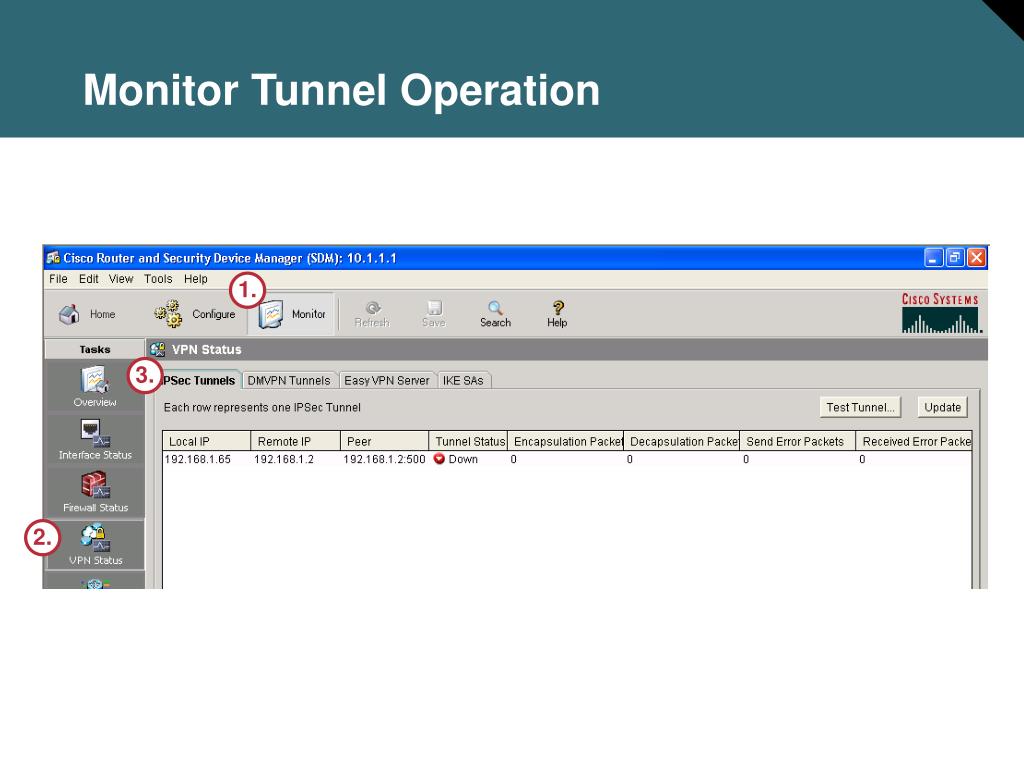Open the View menu
This screenshot has height=768, width=1024.
coord(121,279)
